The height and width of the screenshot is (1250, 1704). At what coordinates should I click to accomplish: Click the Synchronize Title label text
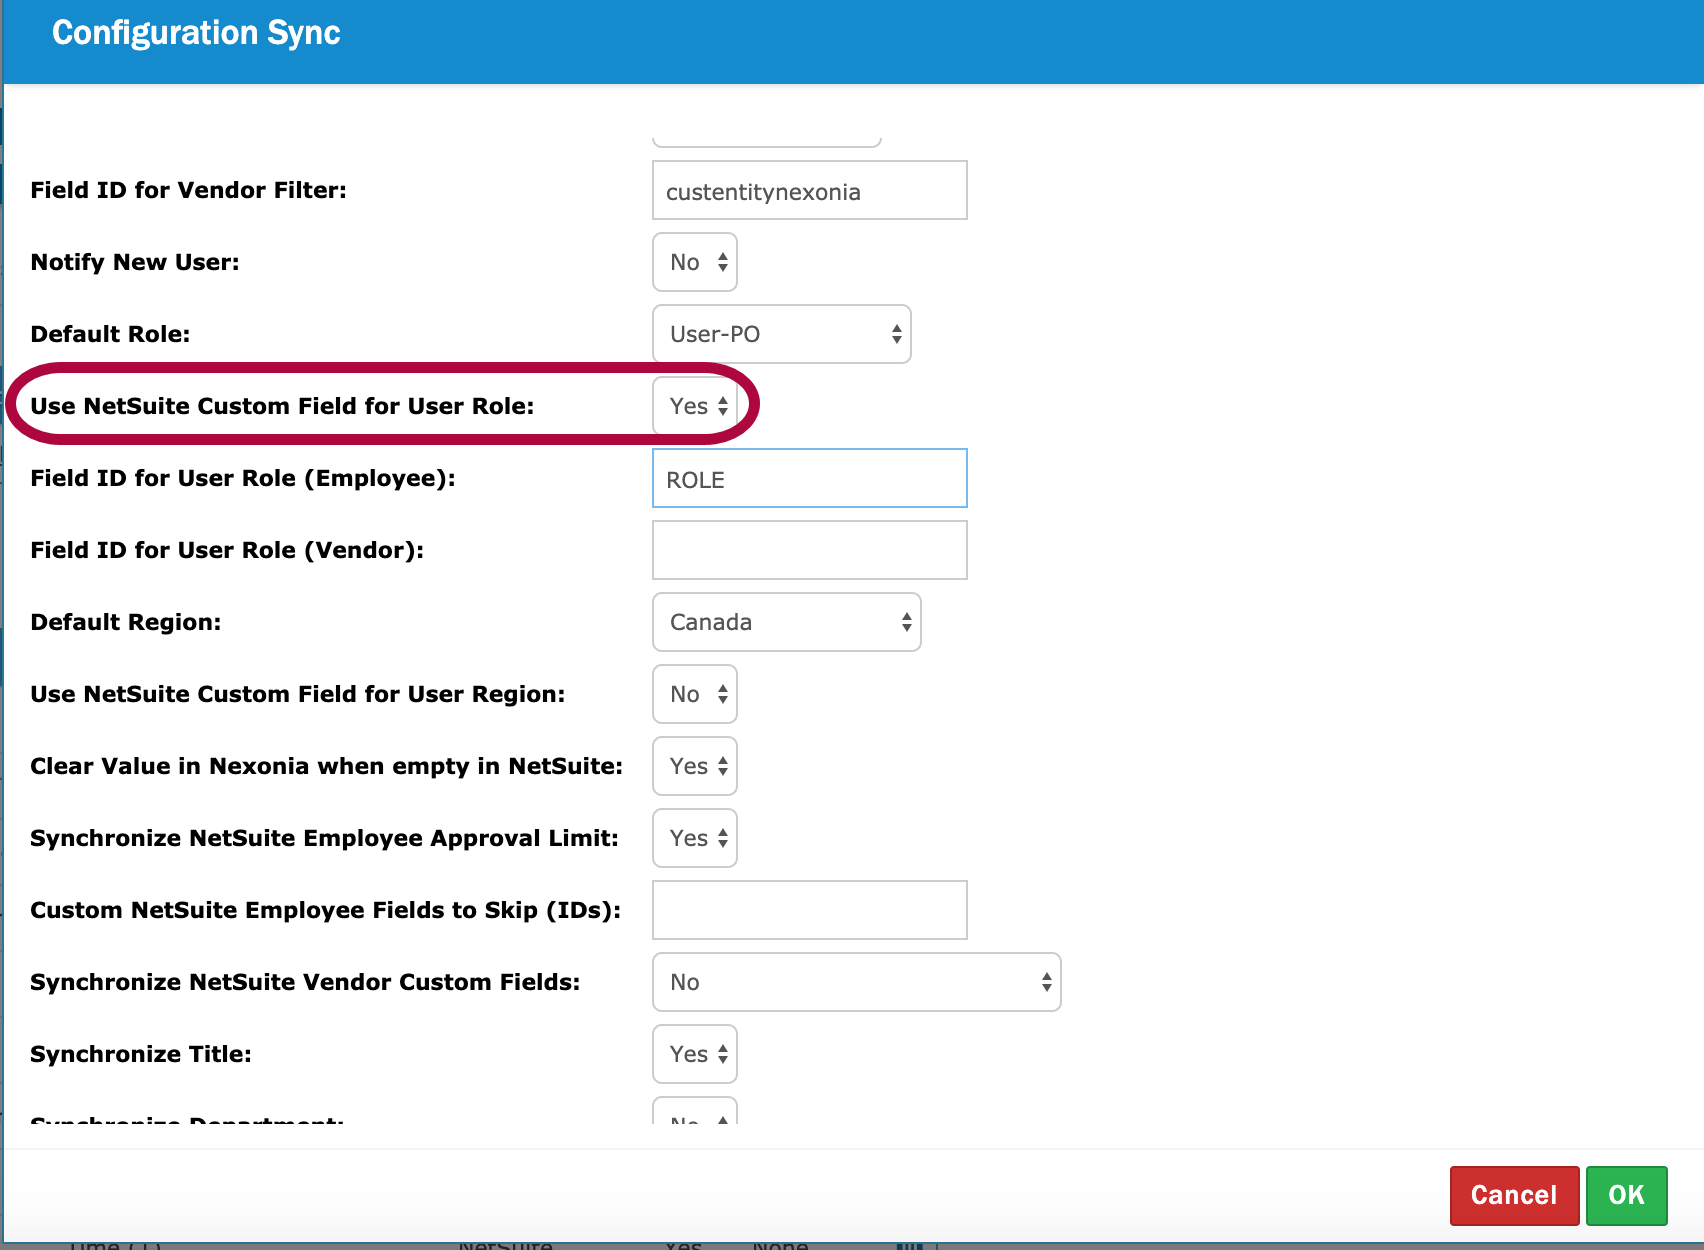click(x=141, y=1054)
